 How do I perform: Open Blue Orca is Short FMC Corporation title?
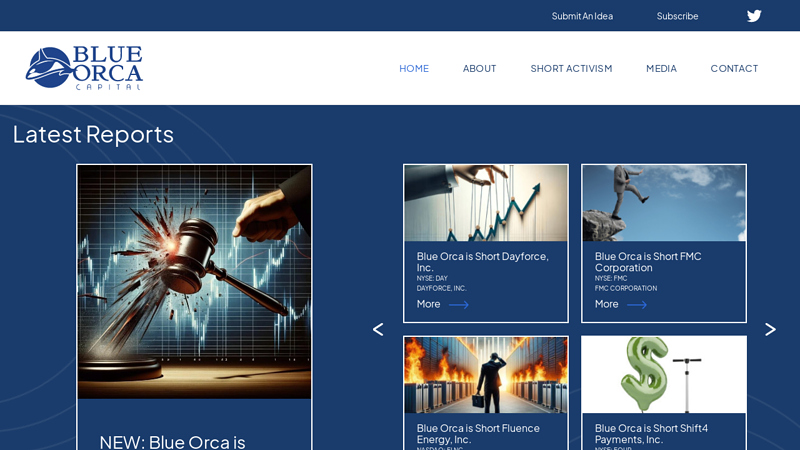pos(648,262)
